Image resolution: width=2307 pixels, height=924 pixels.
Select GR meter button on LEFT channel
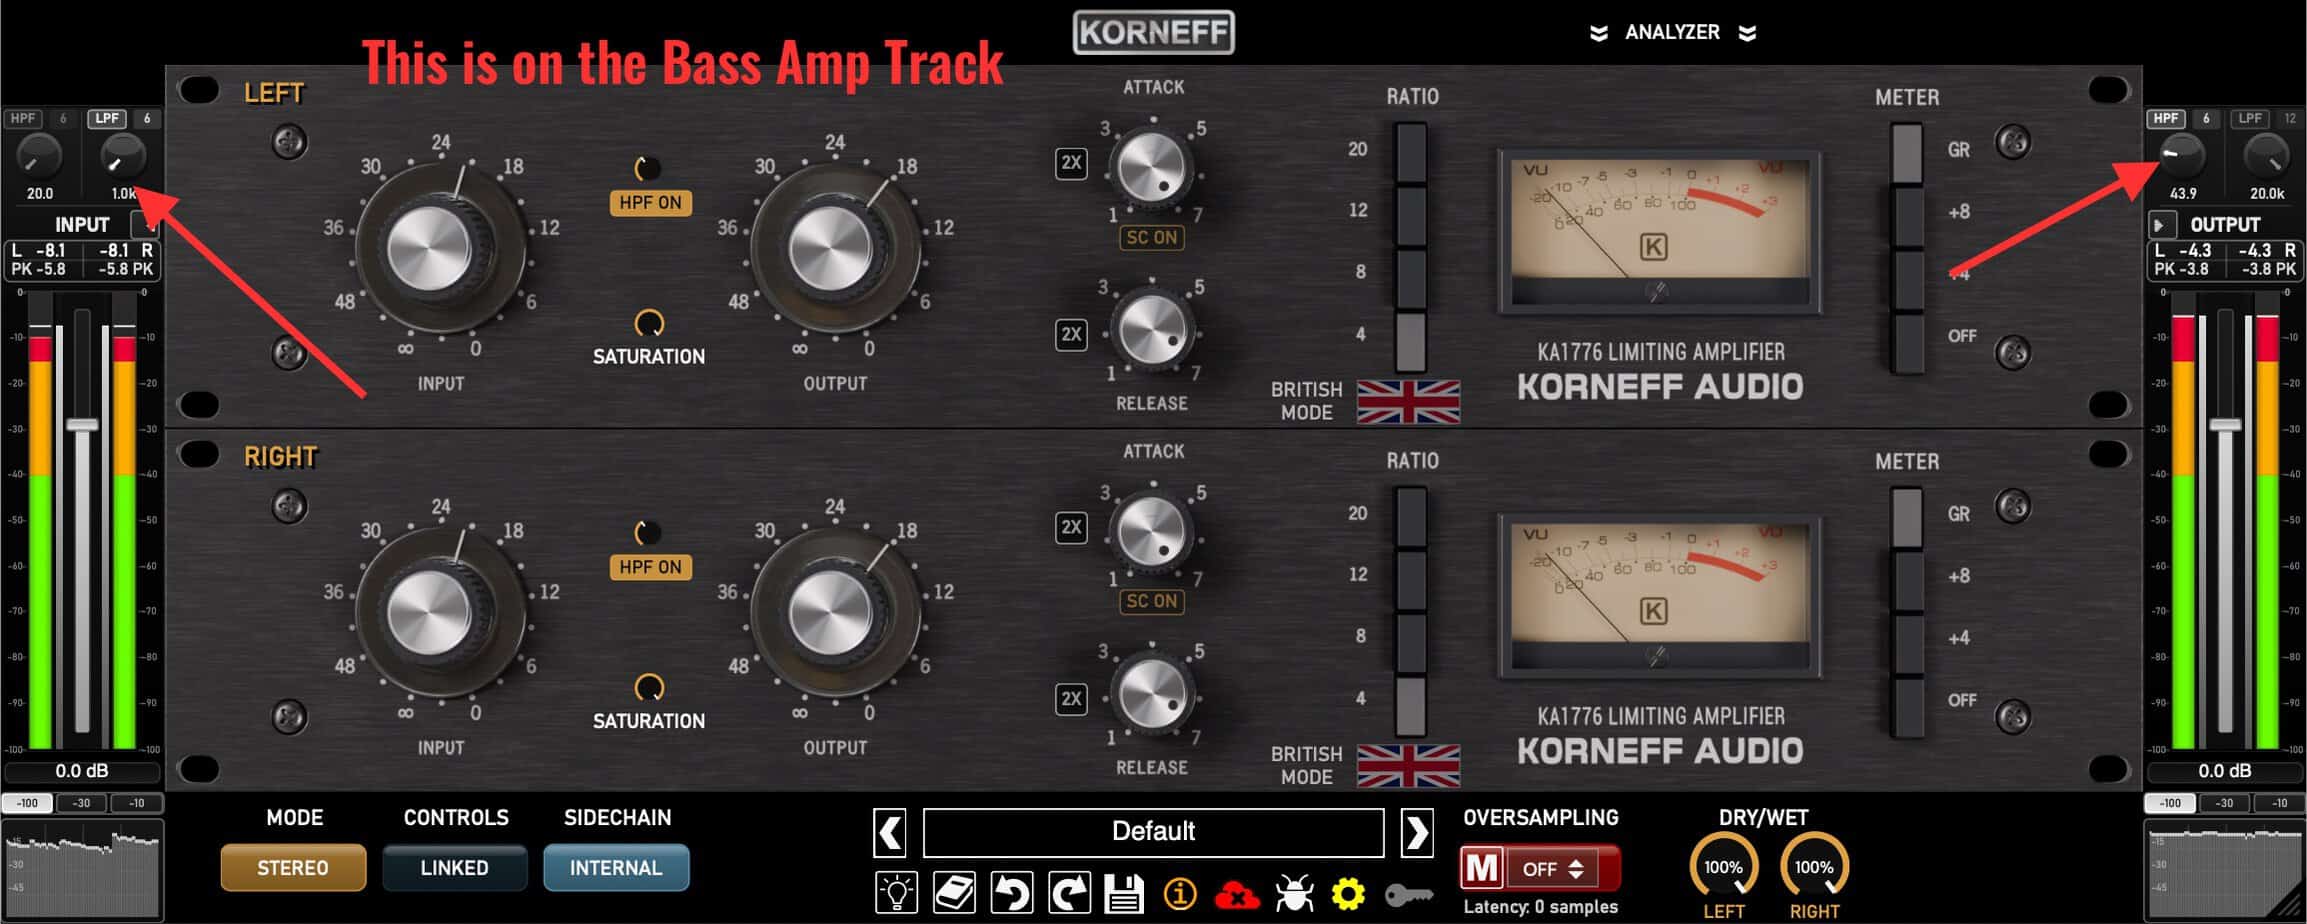(x=1907, y=154)
